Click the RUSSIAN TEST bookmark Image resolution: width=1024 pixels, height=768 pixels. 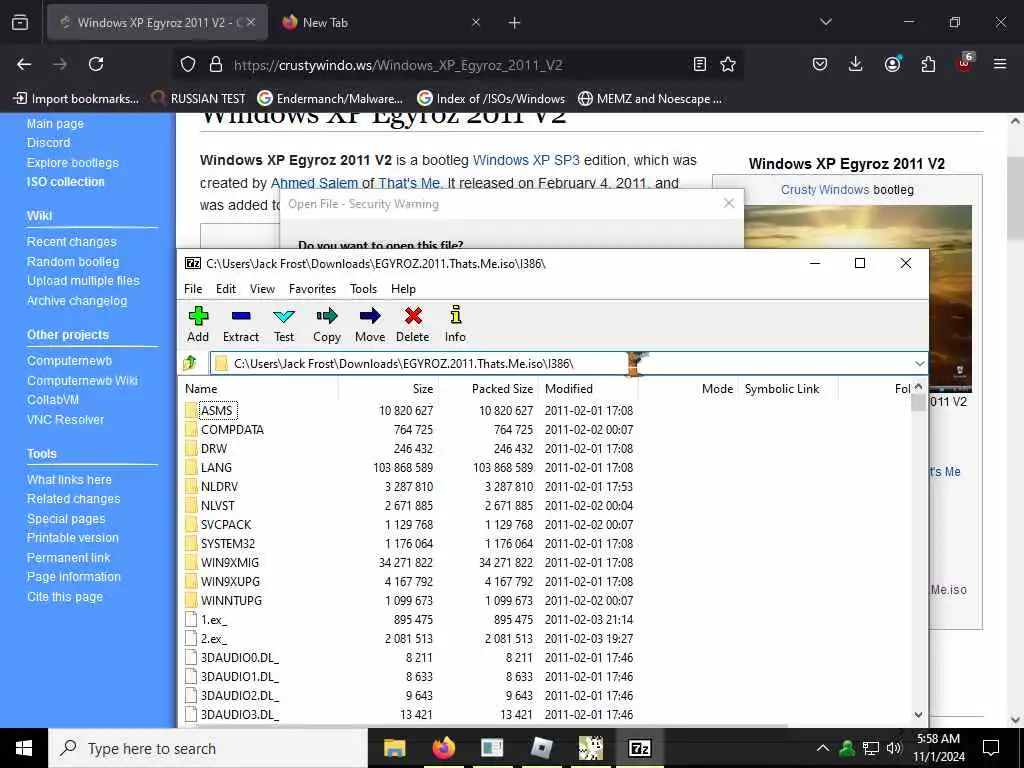[x=200, y=99]
